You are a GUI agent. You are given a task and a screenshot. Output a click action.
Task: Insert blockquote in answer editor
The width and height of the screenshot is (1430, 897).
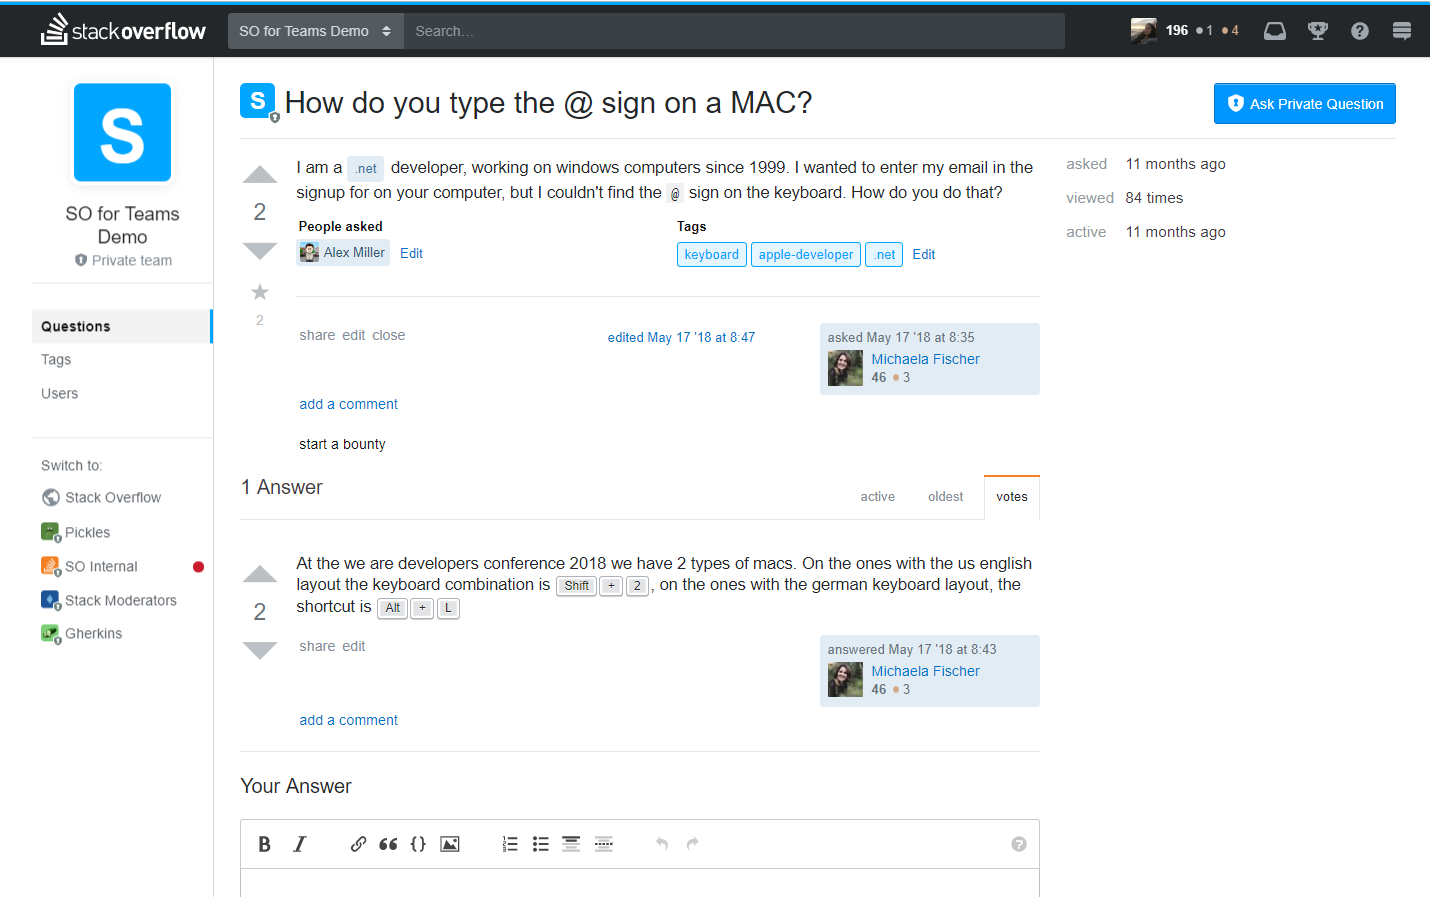(x=388, y=844)
